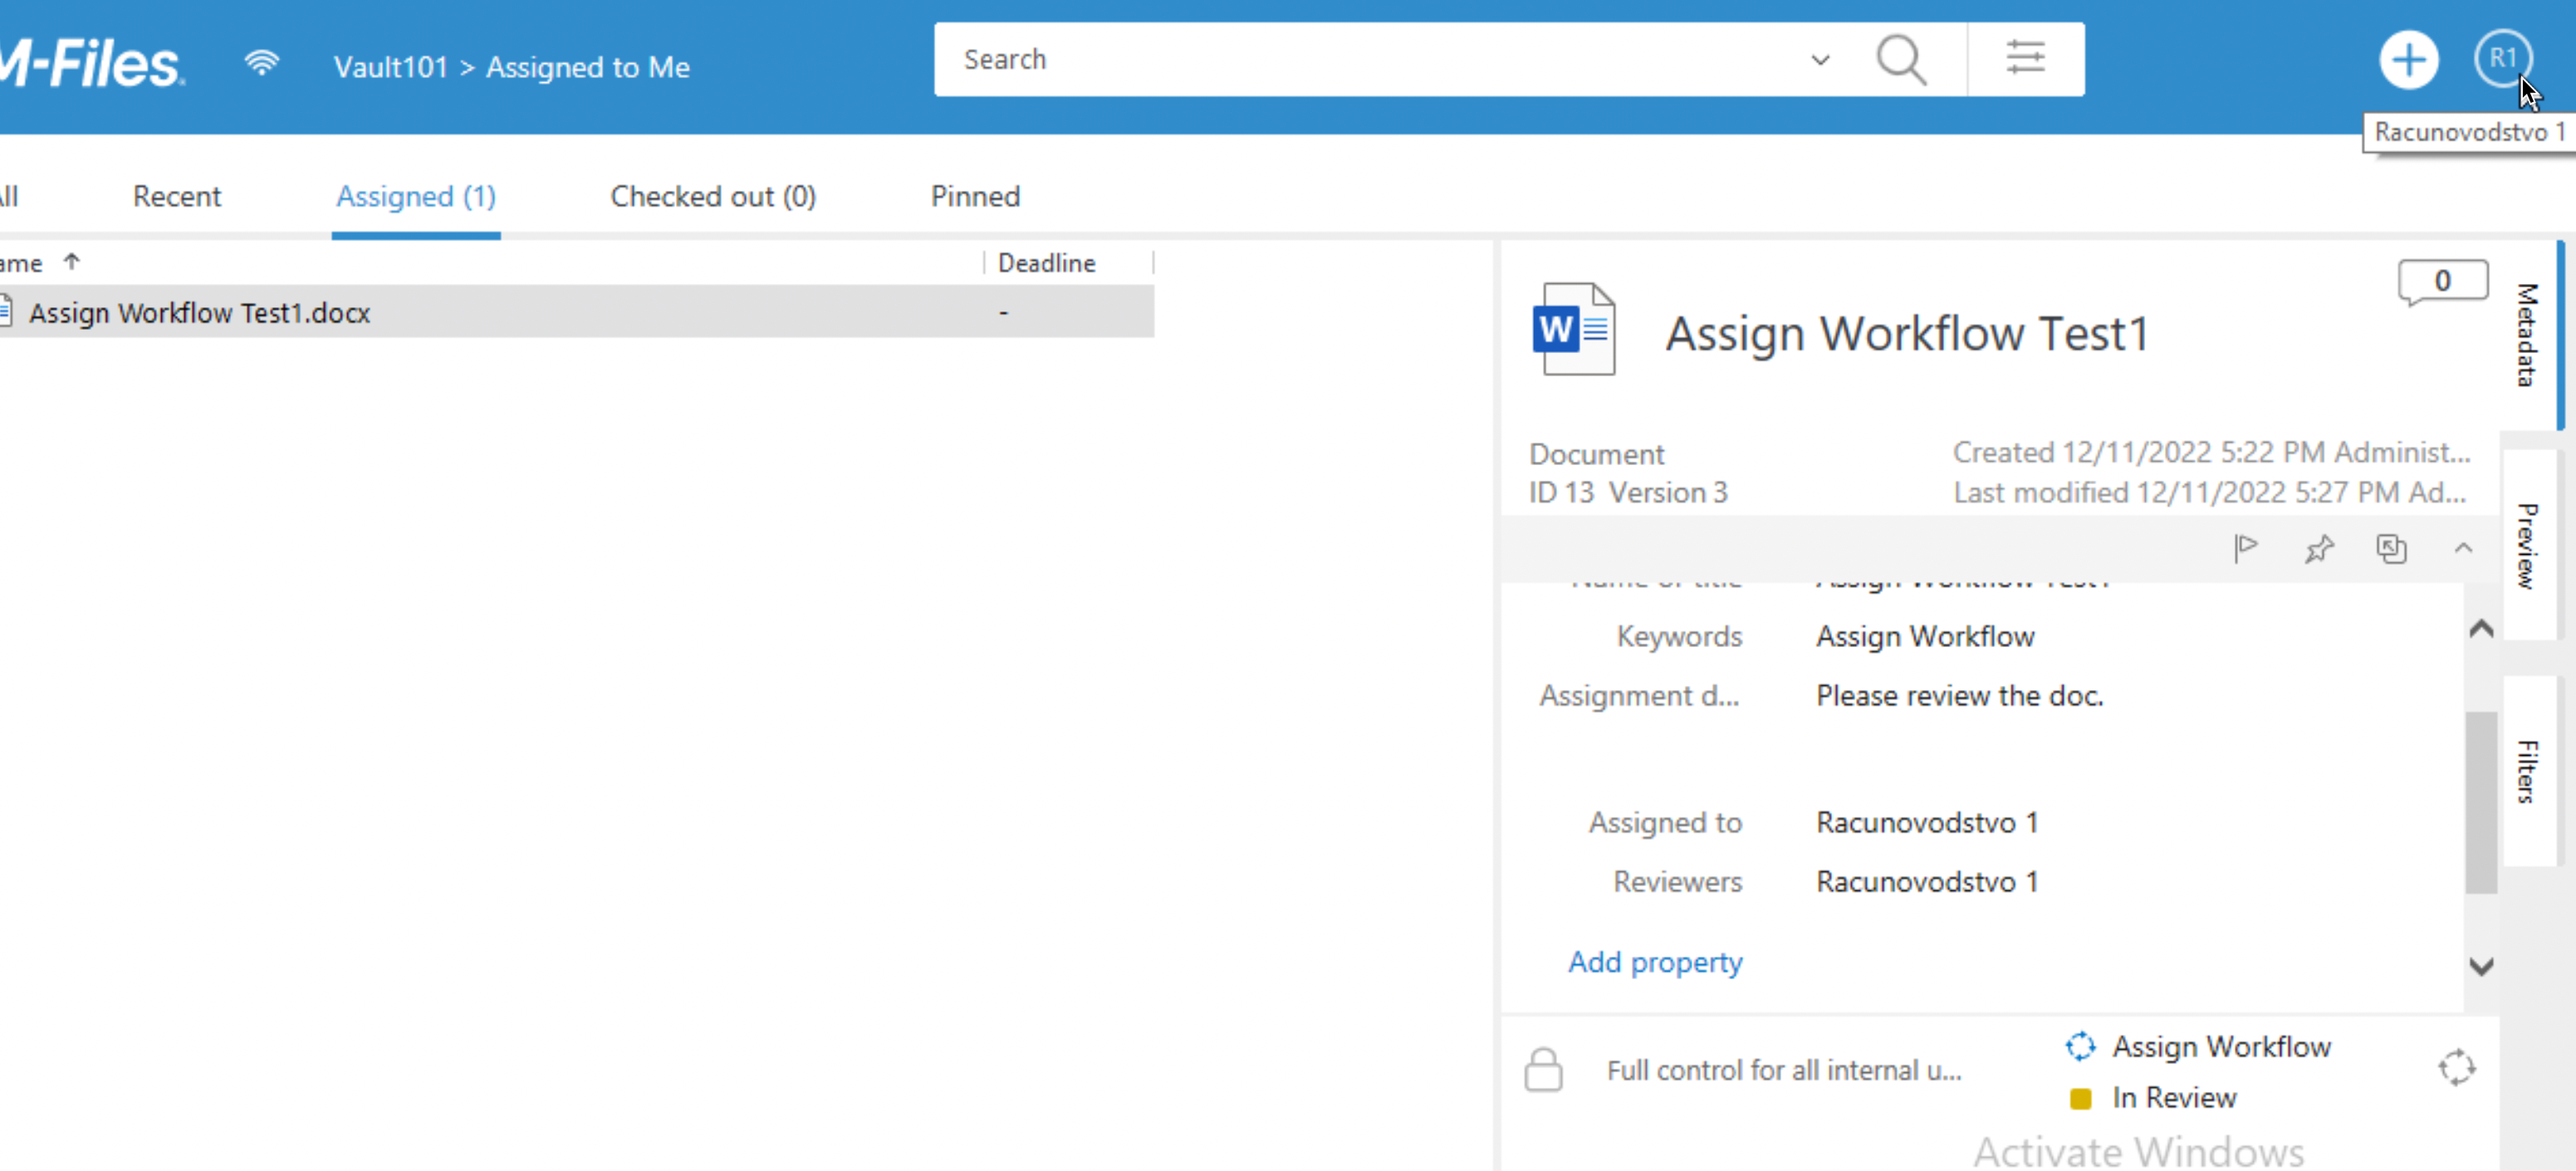Pop out the metadata card
The width and height of the screenshot is (2576, 1171).
2391,548
